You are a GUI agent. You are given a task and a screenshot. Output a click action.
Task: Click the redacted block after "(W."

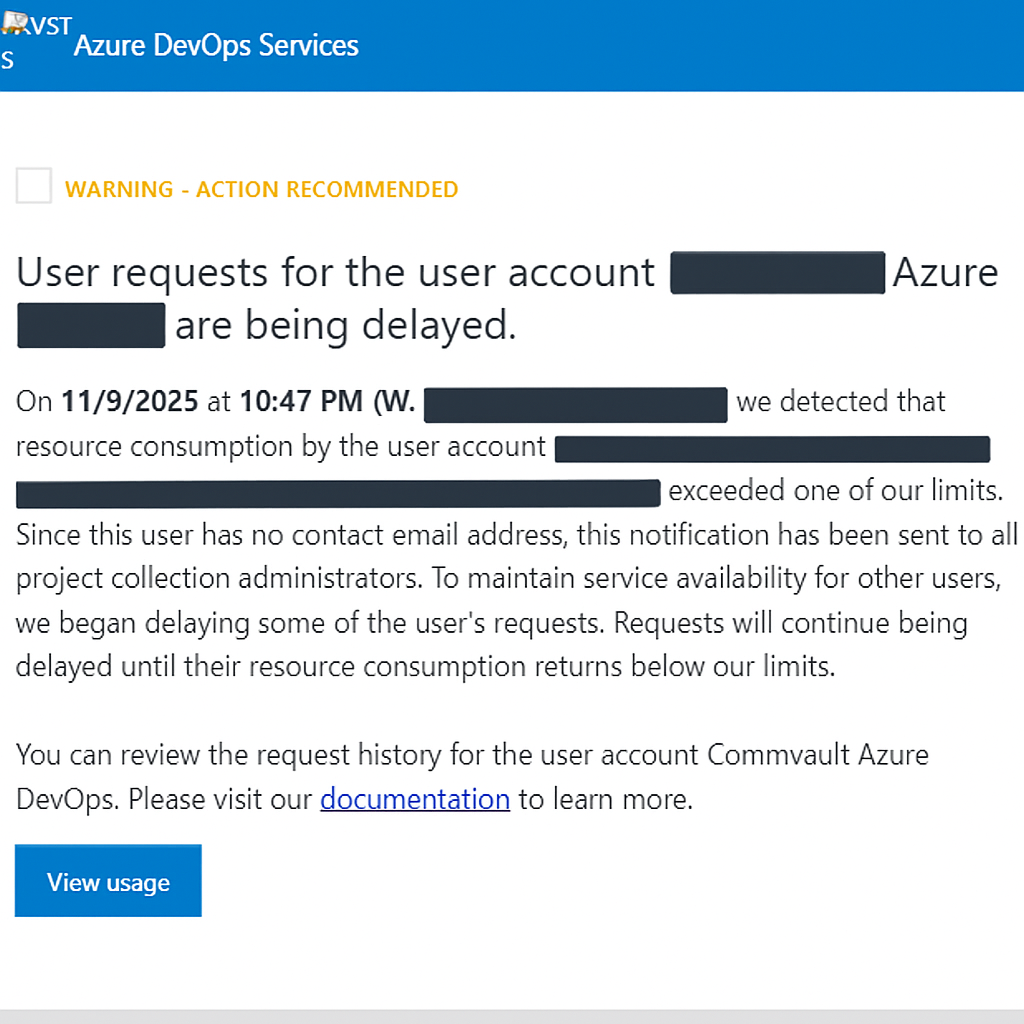[x=576, y=404]
